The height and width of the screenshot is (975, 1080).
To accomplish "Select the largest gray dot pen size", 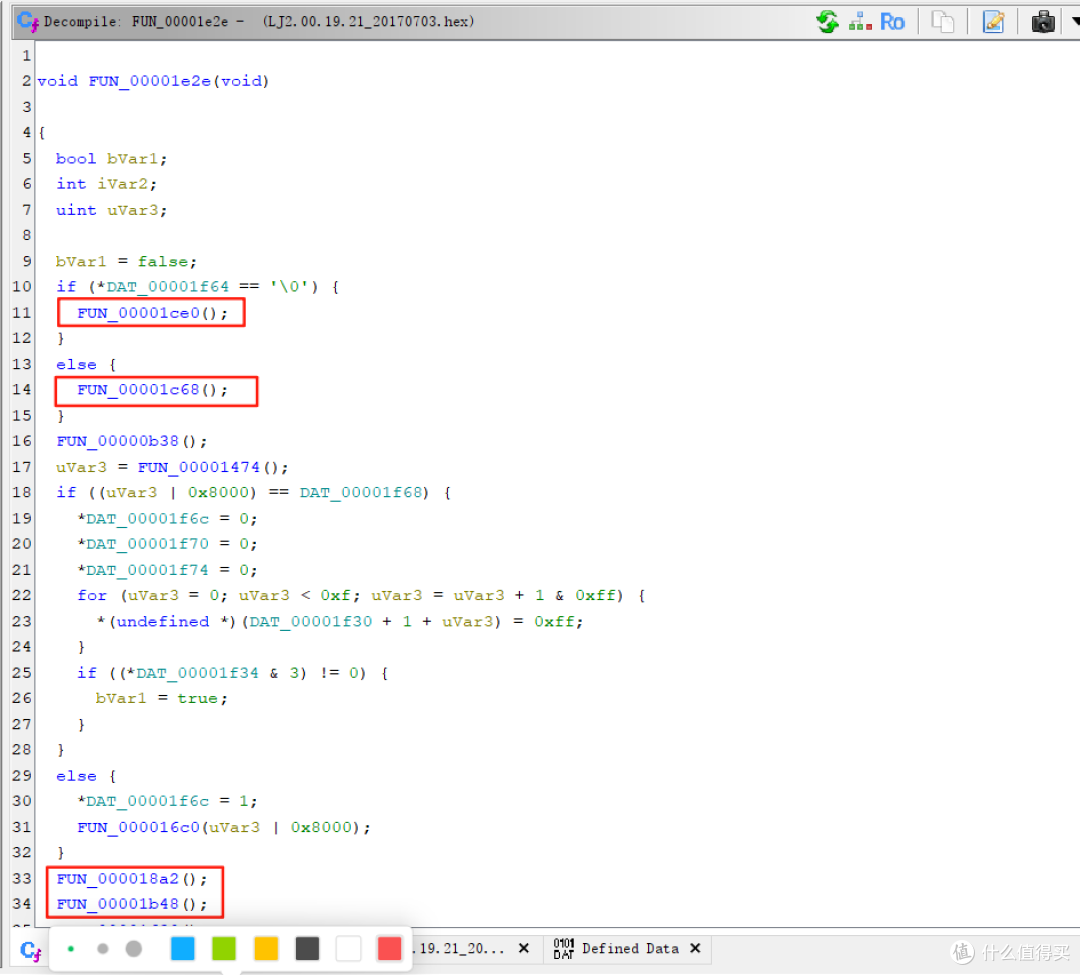I will tap(134, 949).
